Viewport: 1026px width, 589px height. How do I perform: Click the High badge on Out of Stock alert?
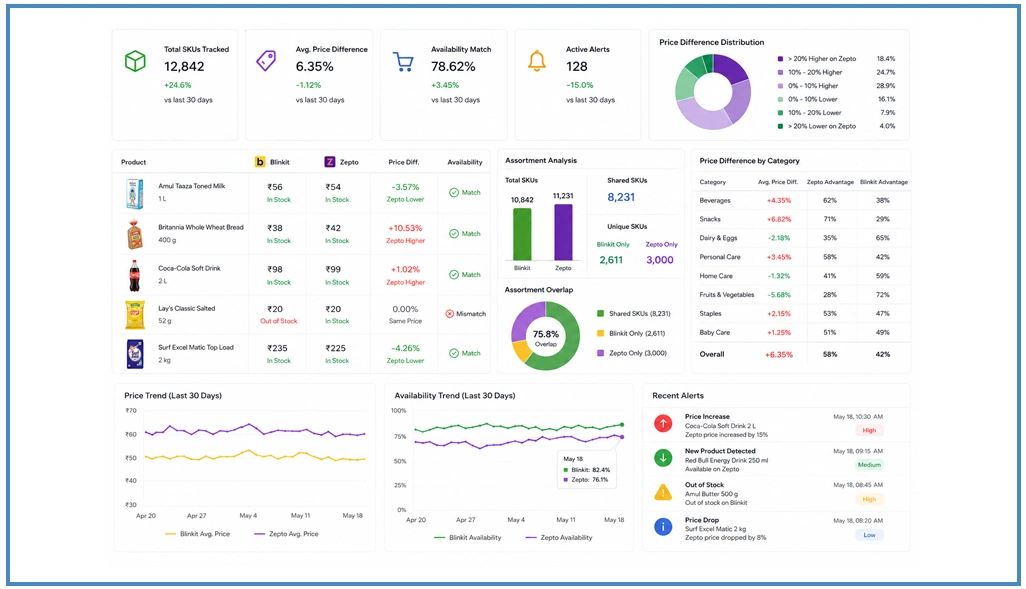click(x=869, y=499)
